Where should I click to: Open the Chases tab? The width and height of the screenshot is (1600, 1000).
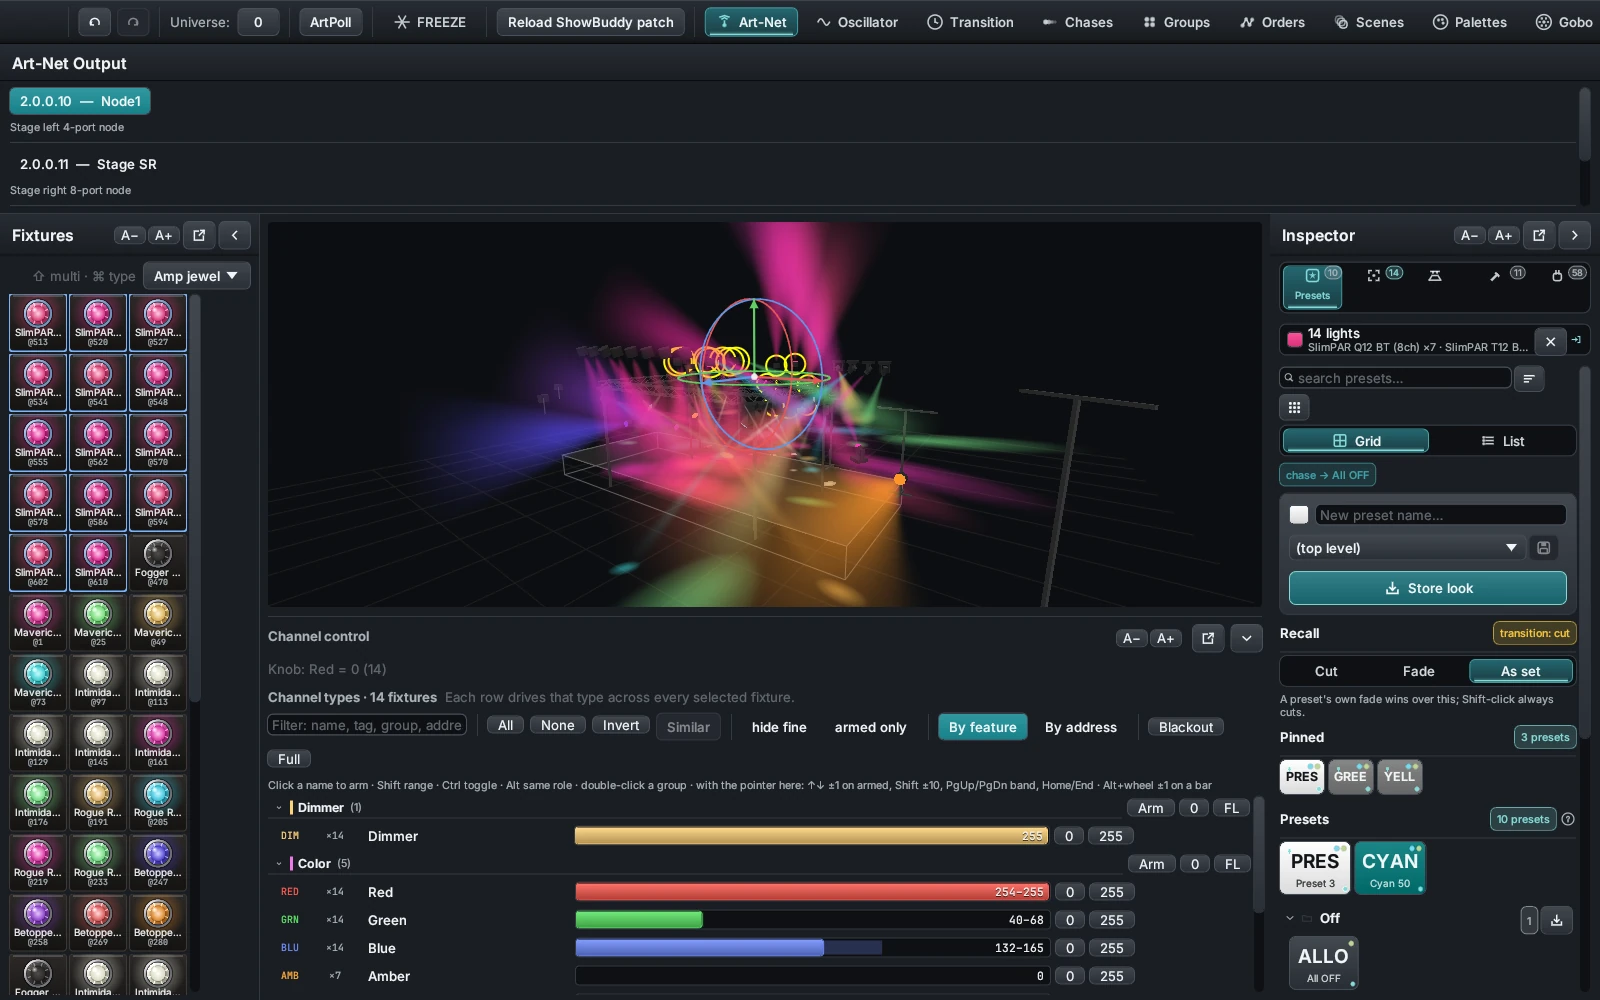click(1078, 22)
